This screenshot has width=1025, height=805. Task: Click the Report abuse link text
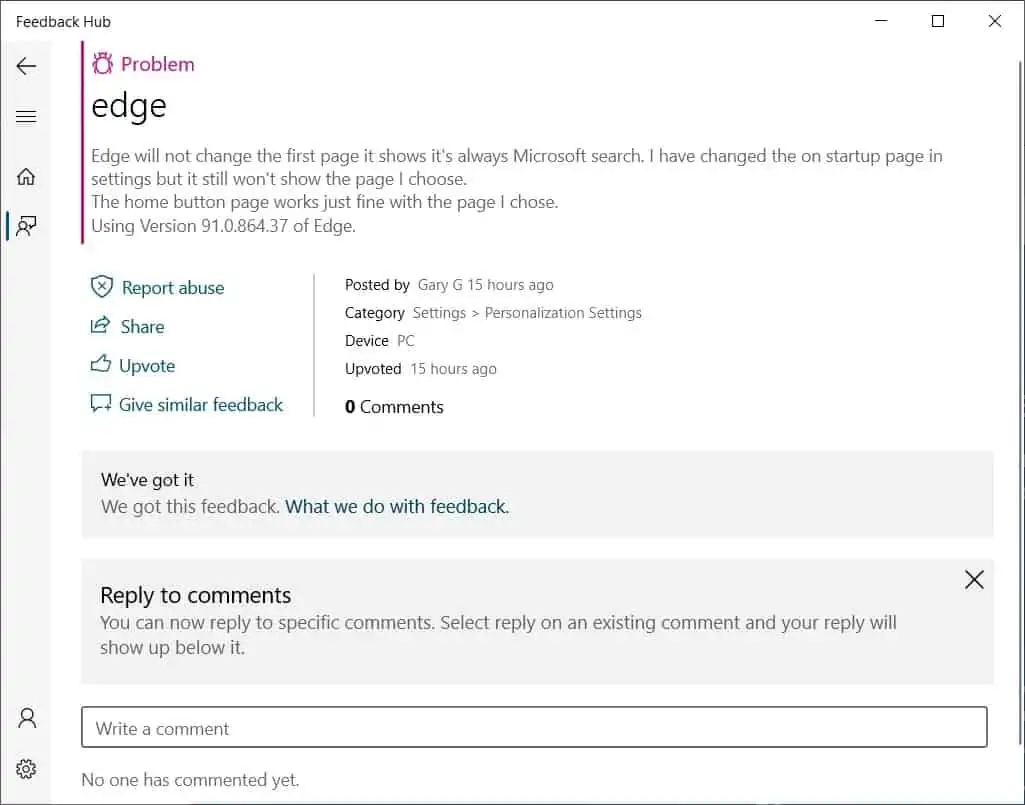pos(173,288)
